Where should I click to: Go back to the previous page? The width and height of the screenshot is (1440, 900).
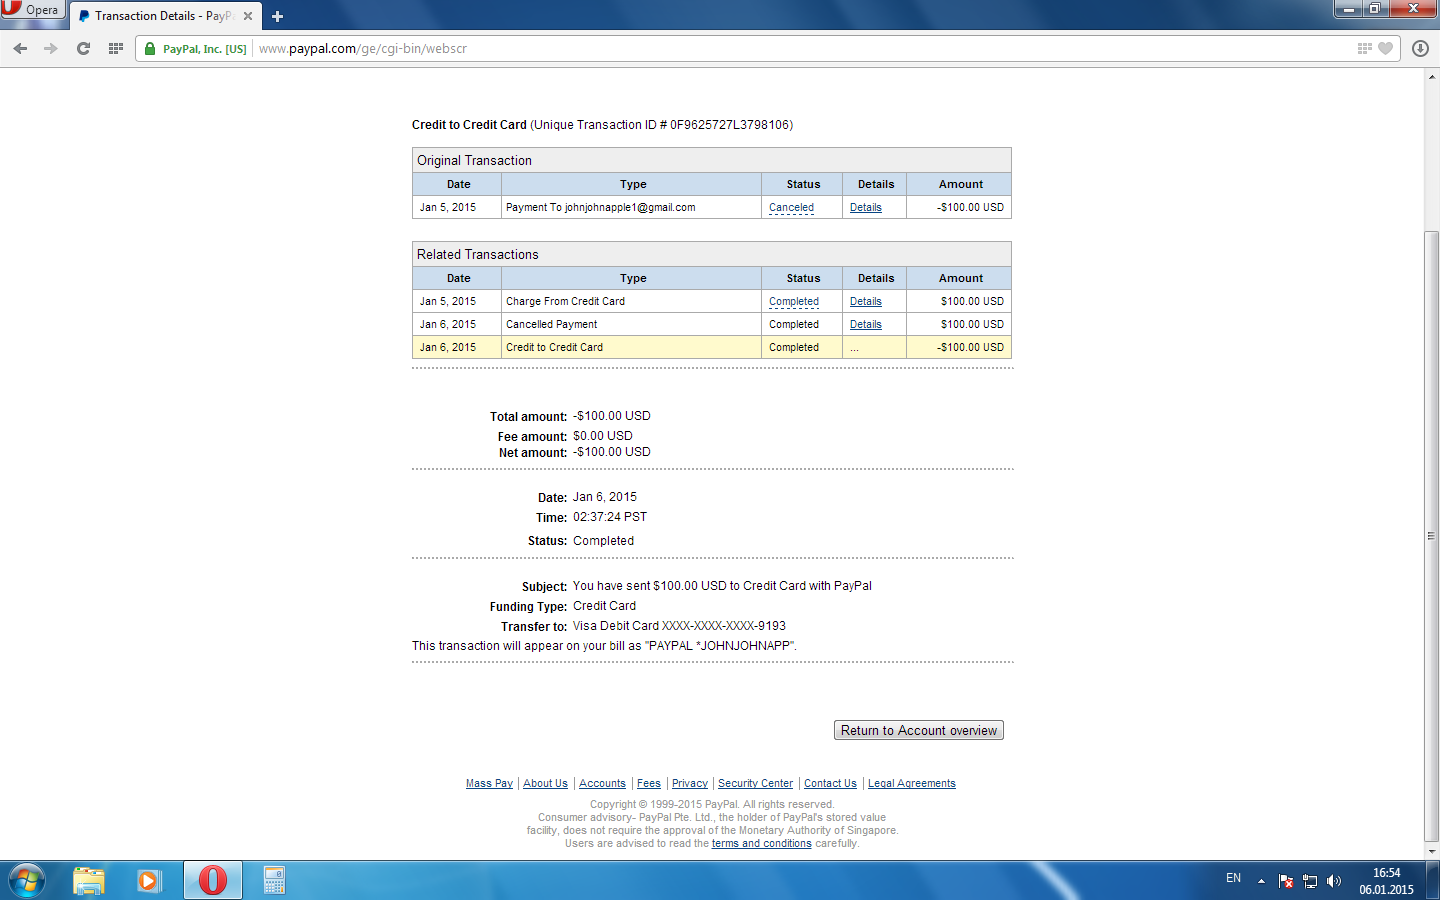click(20, 48)
